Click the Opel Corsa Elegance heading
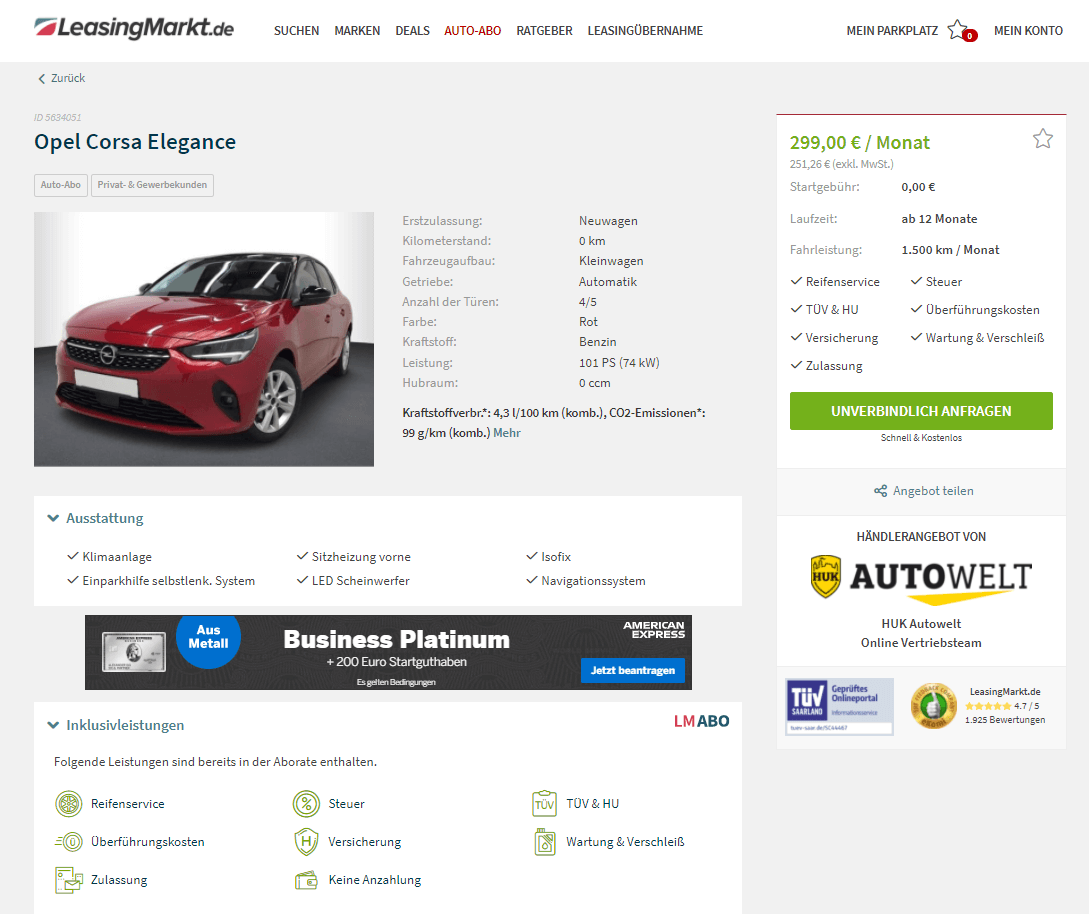The image size is (1089, 914). 135,142
